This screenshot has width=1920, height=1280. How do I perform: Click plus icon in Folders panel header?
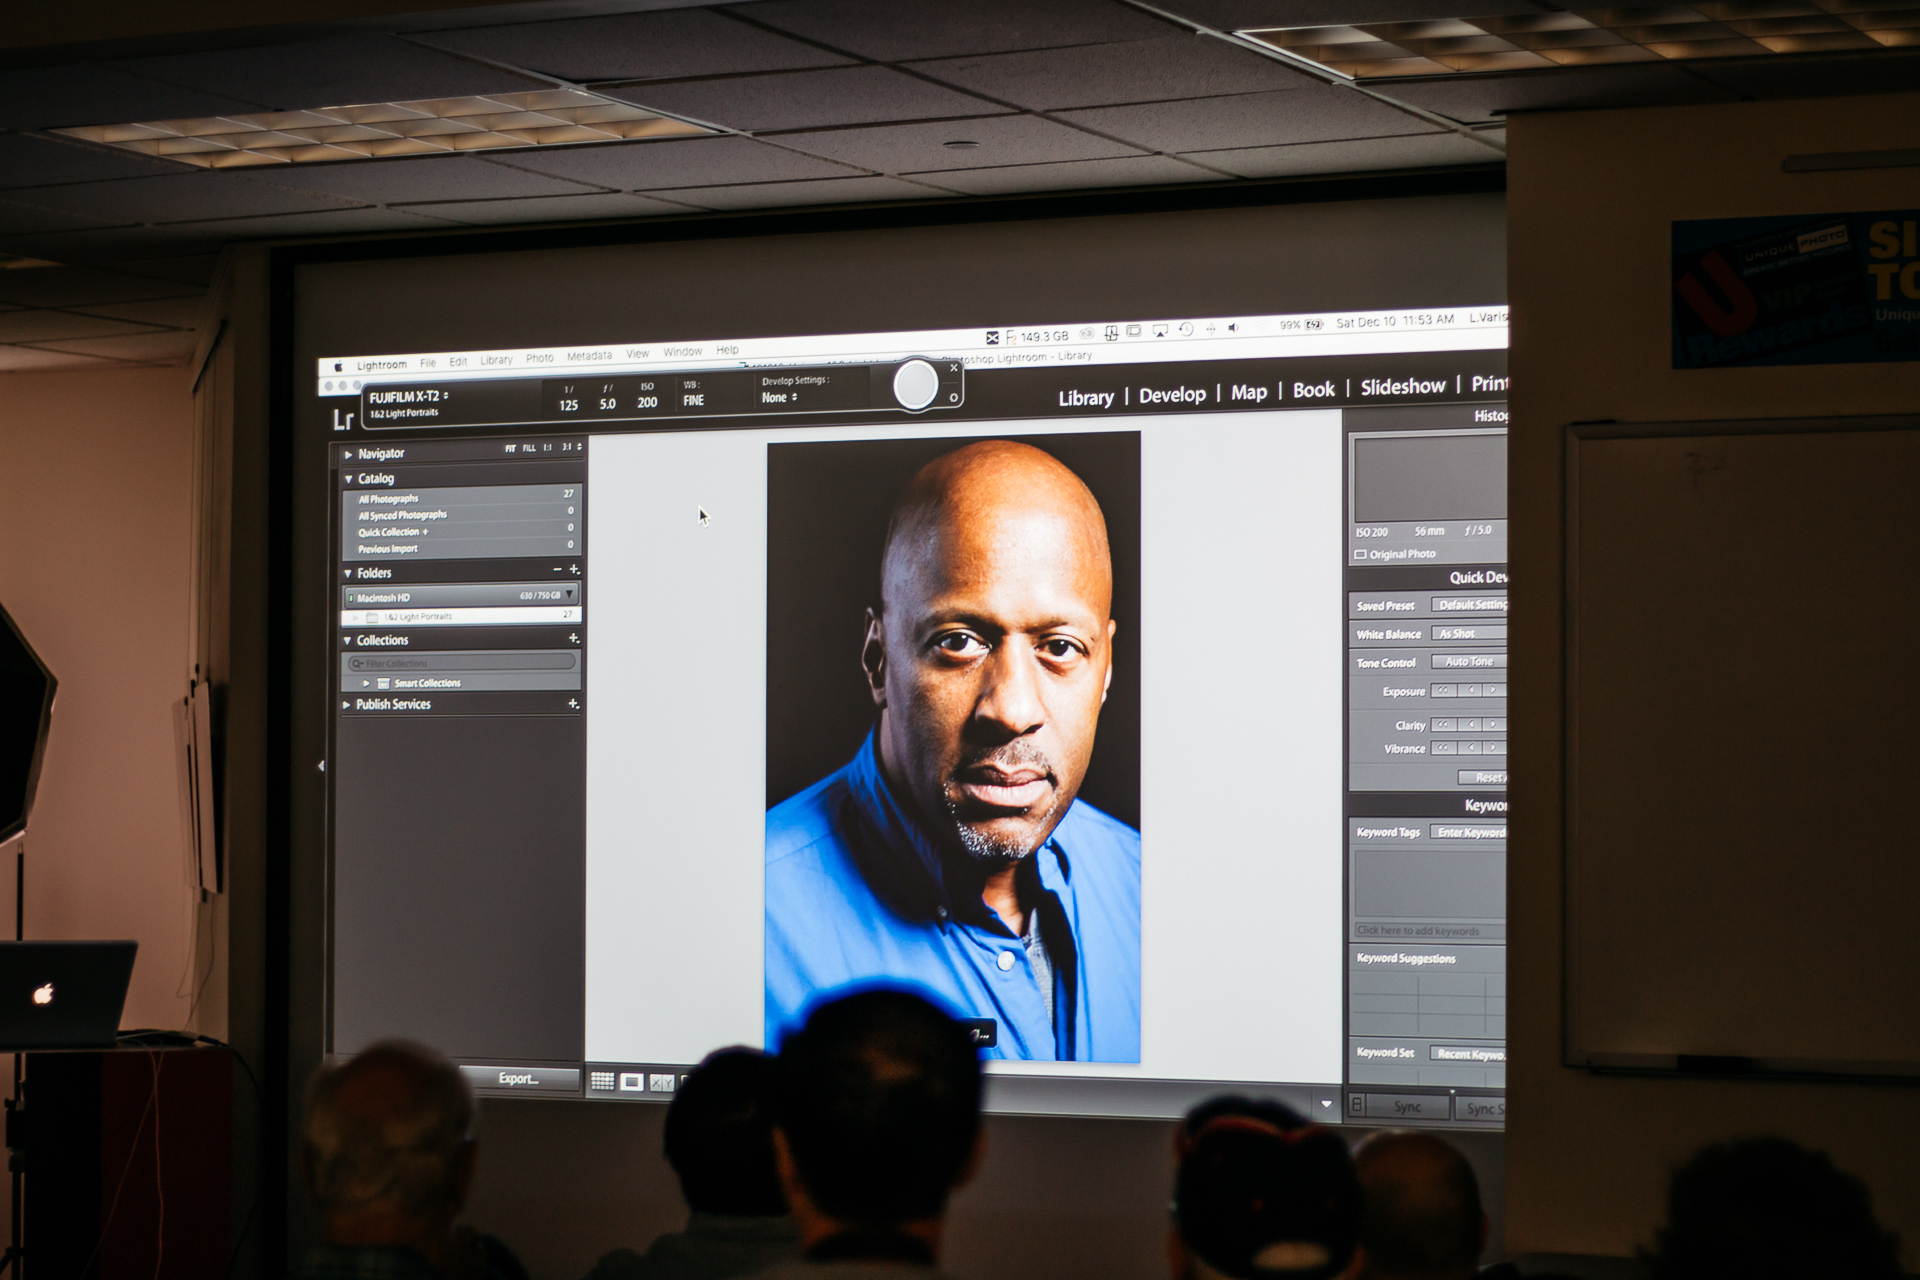tap(574, 569)
